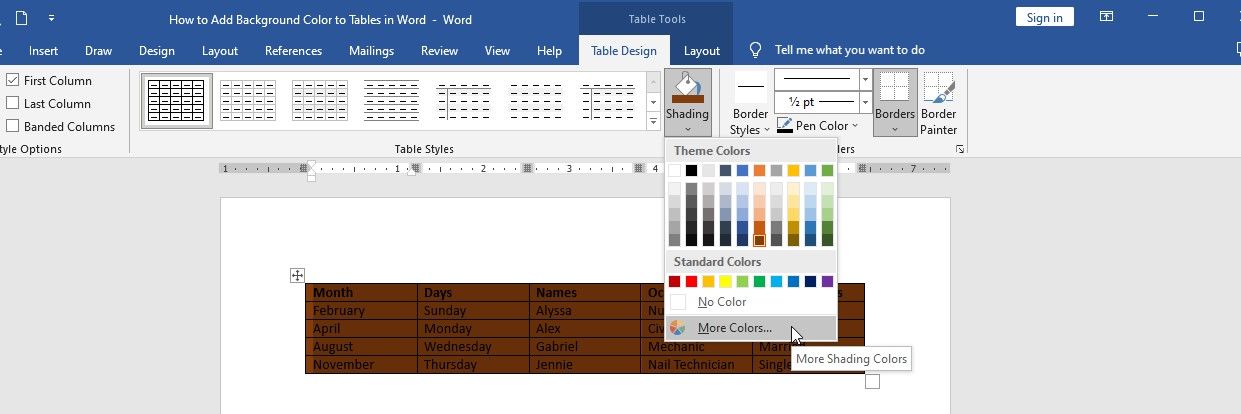The width and height of the screenshot is (1241, 414).
Task: Toggle the First Column checkbox
Action: [13, 80]
